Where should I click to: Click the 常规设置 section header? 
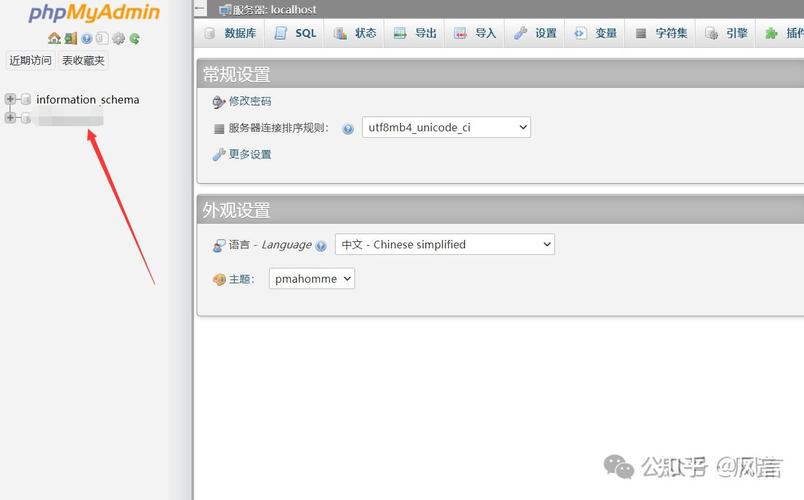(x=500, y=74)
